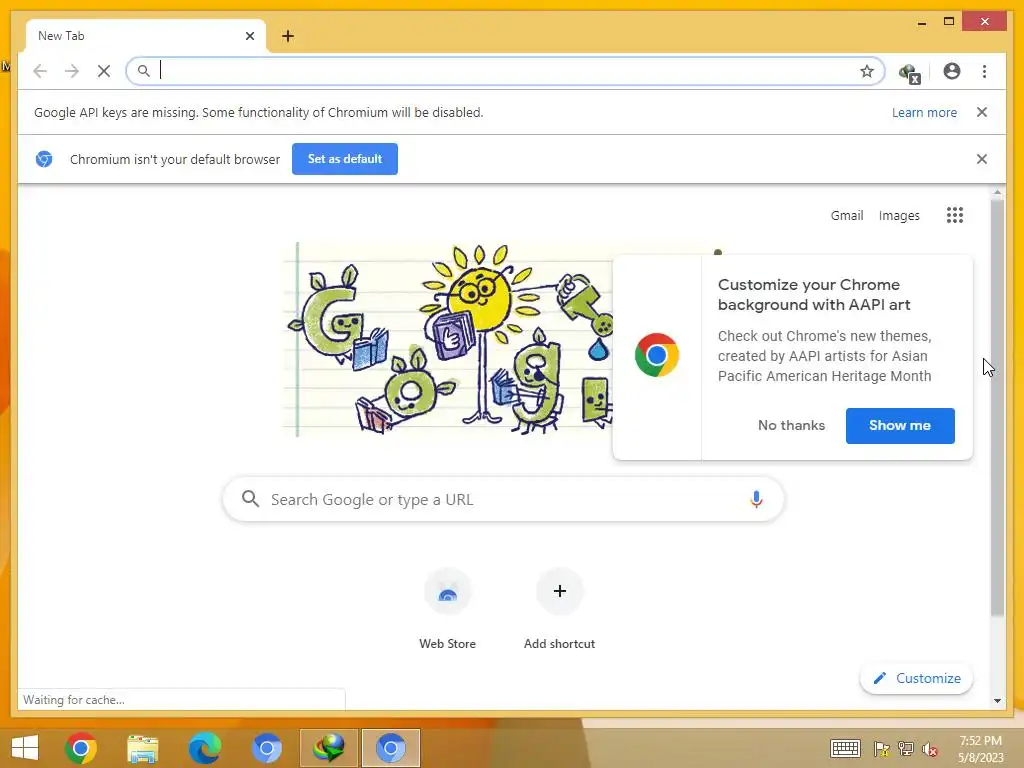Open the Web Store shortcut

(447, 609)
